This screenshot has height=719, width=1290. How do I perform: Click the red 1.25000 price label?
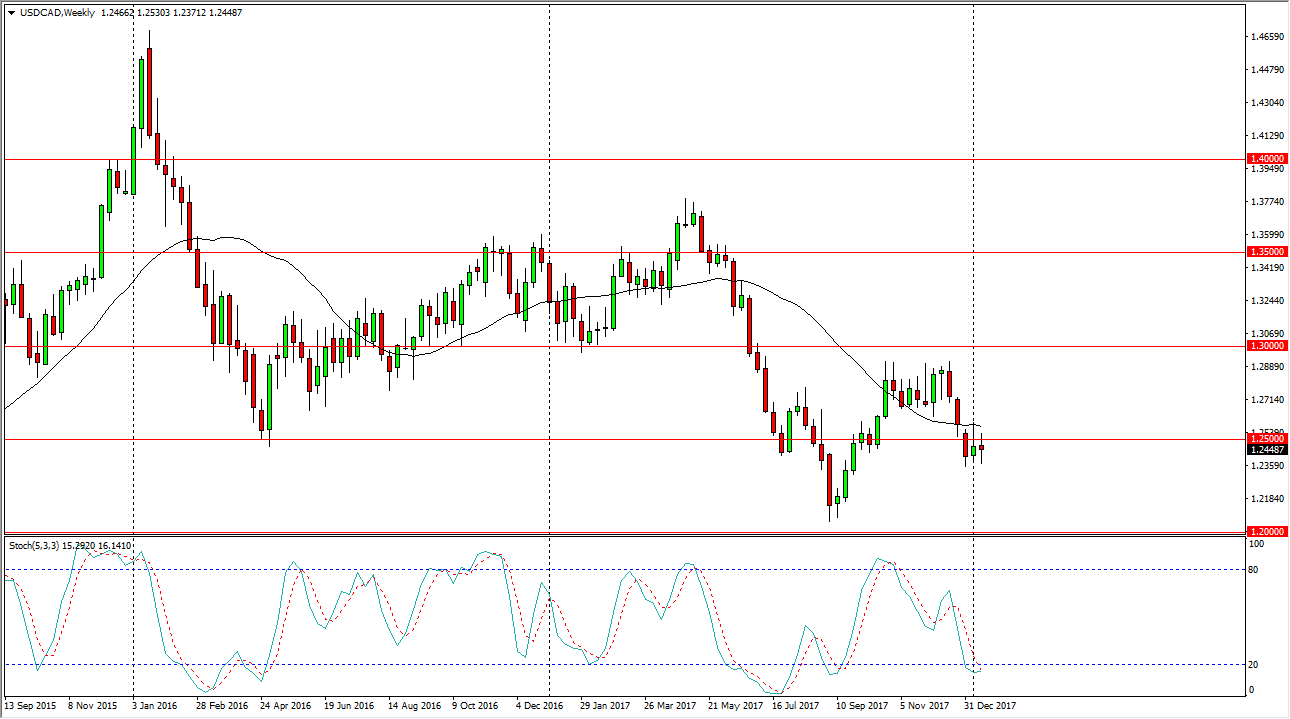[x=1266, y=438]
